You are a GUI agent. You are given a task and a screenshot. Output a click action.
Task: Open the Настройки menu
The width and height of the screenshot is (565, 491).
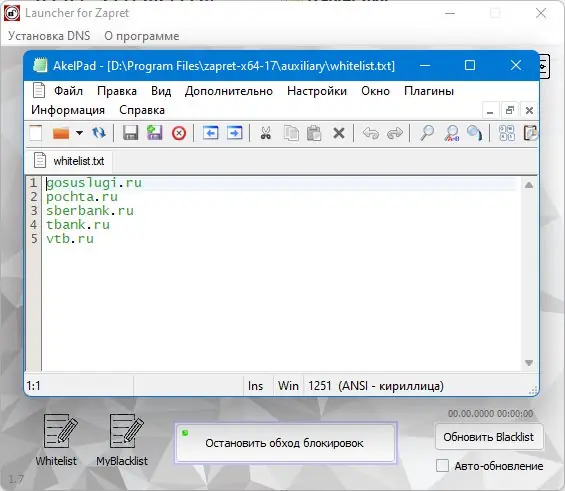pyautogui.click(x=317, y=91)
